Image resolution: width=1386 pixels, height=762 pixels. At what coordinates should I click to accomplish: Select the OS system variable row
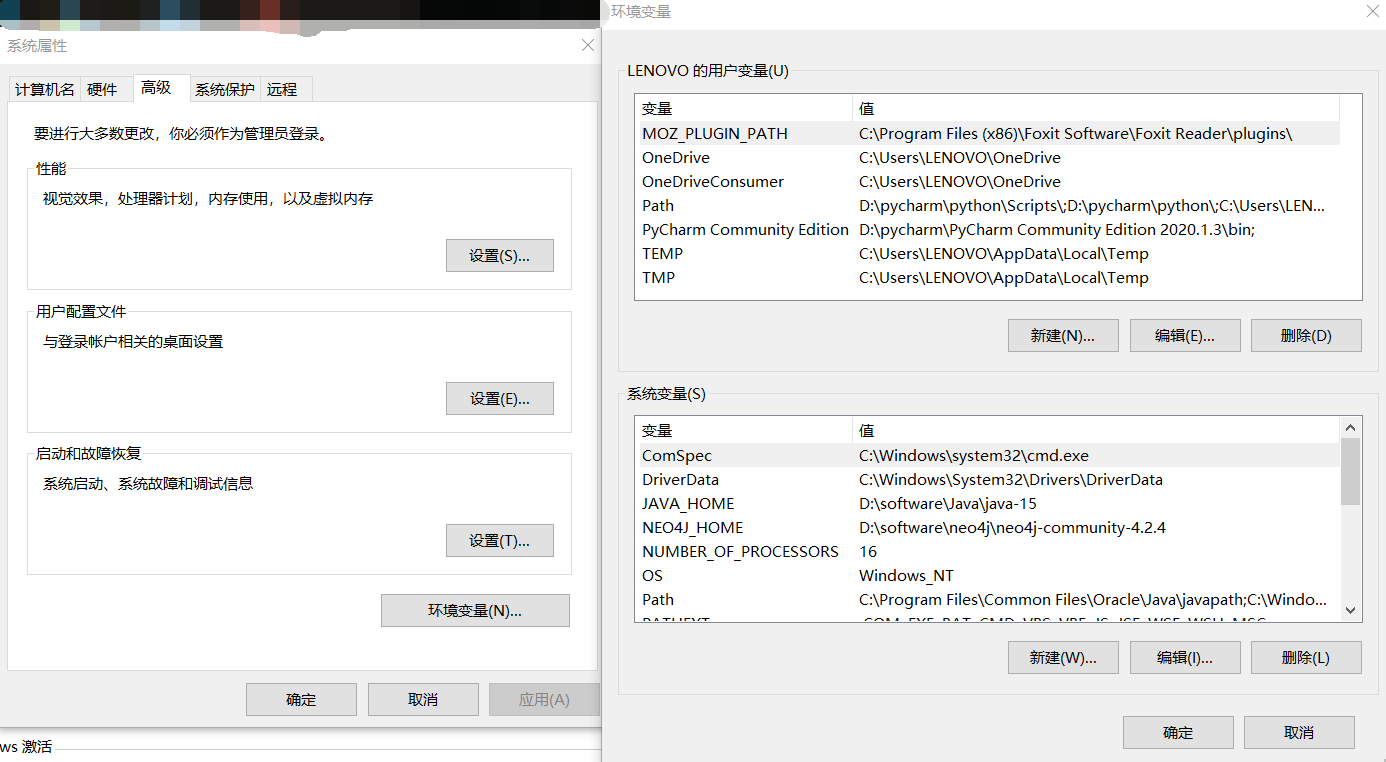coord(987,576)
